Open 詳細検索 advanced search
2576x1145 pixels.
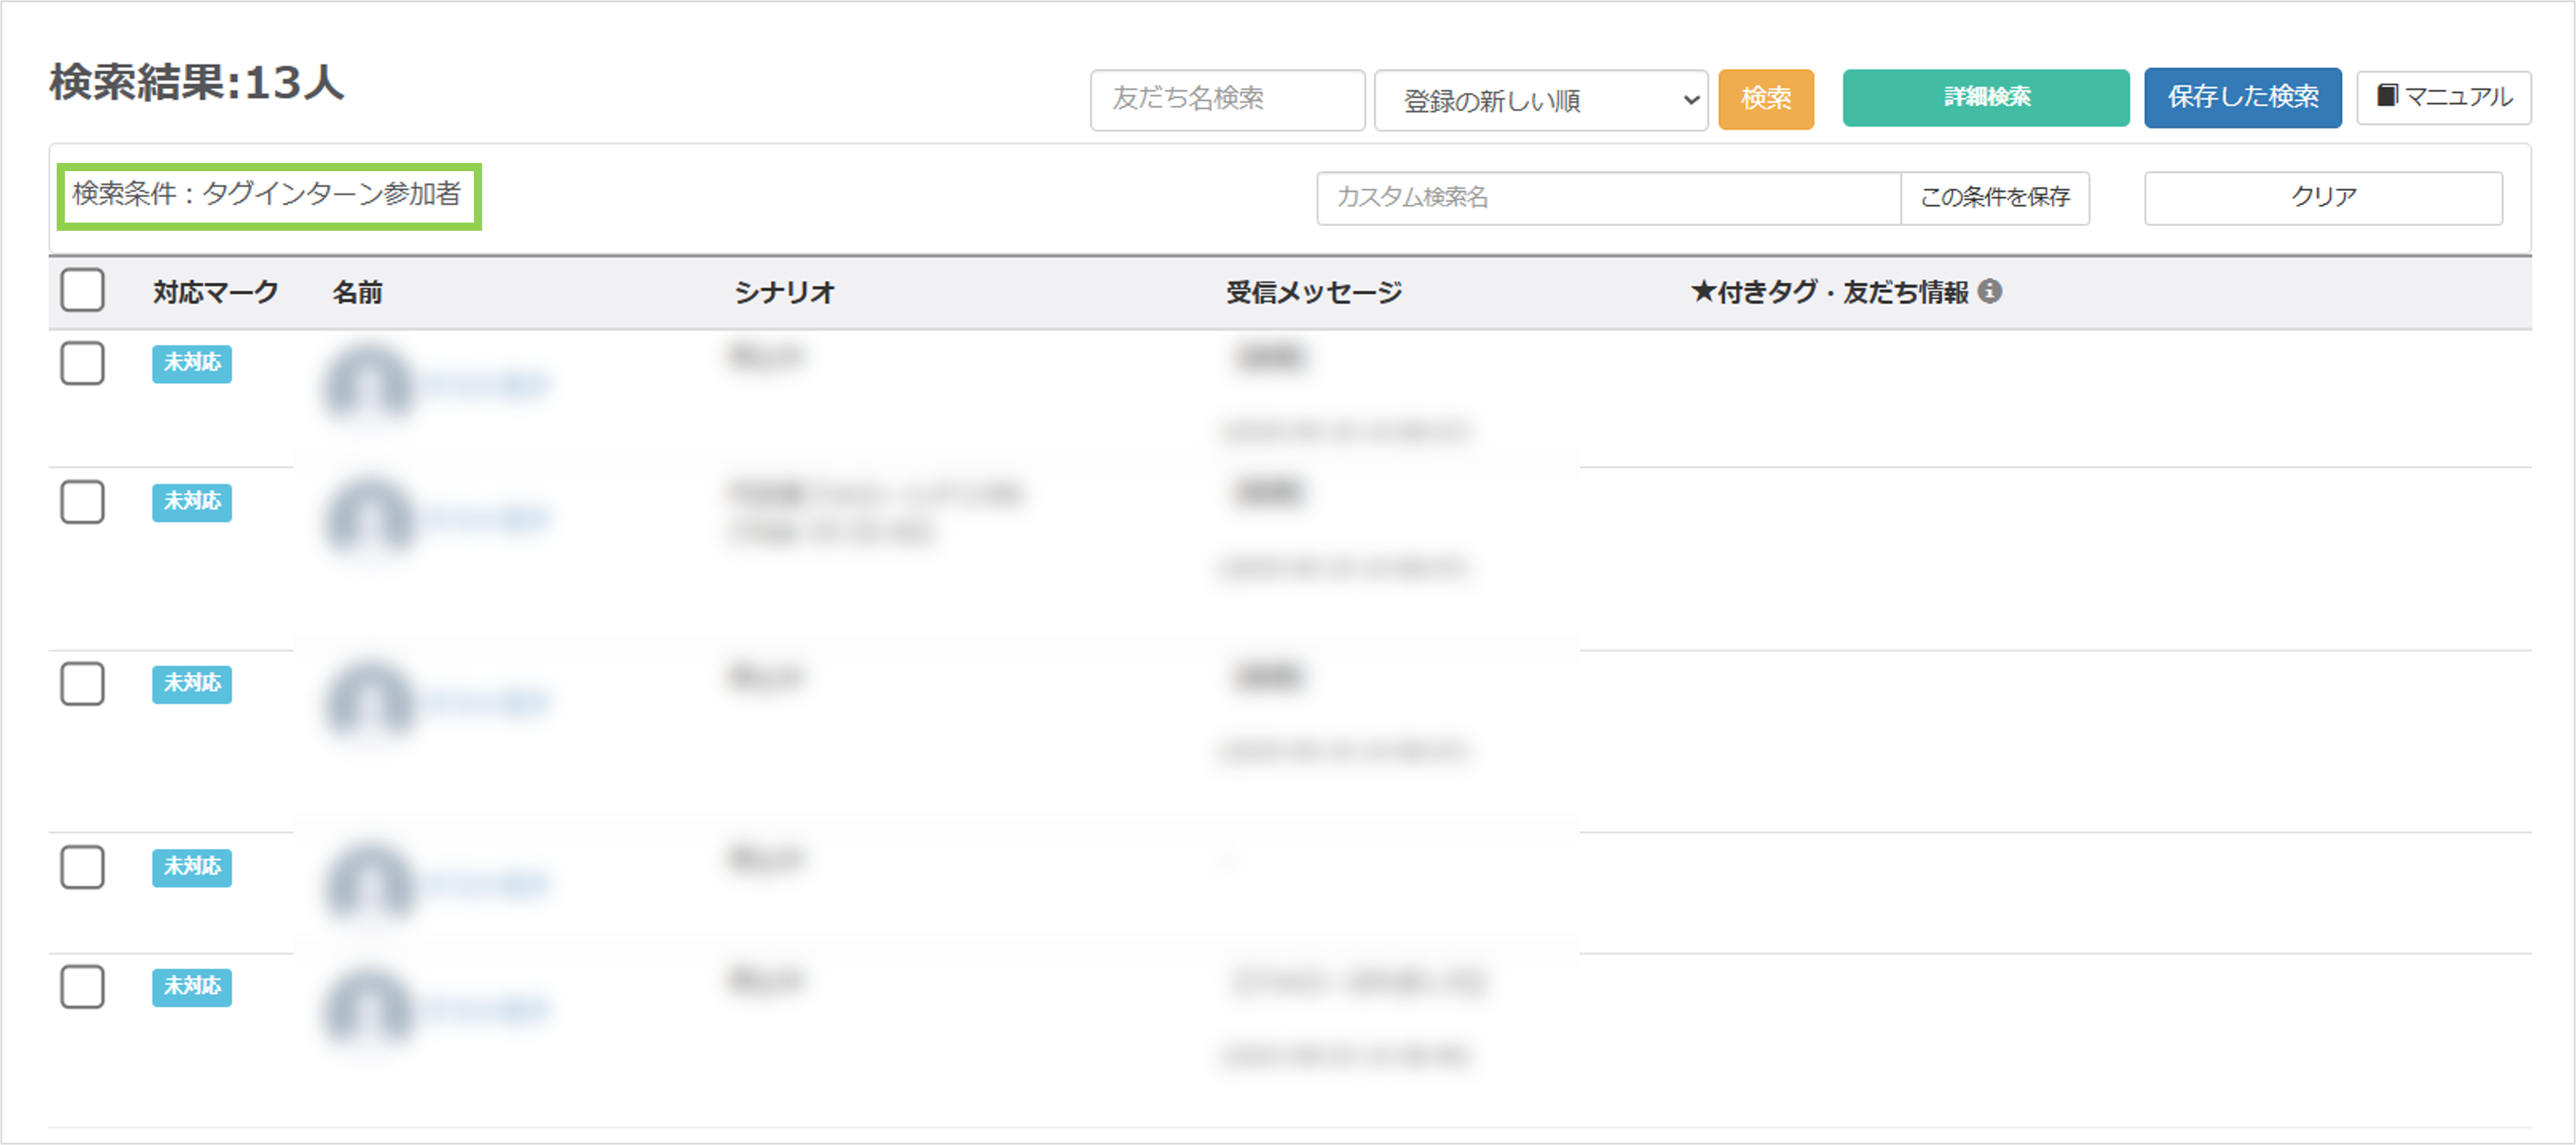pos(1986,97)
